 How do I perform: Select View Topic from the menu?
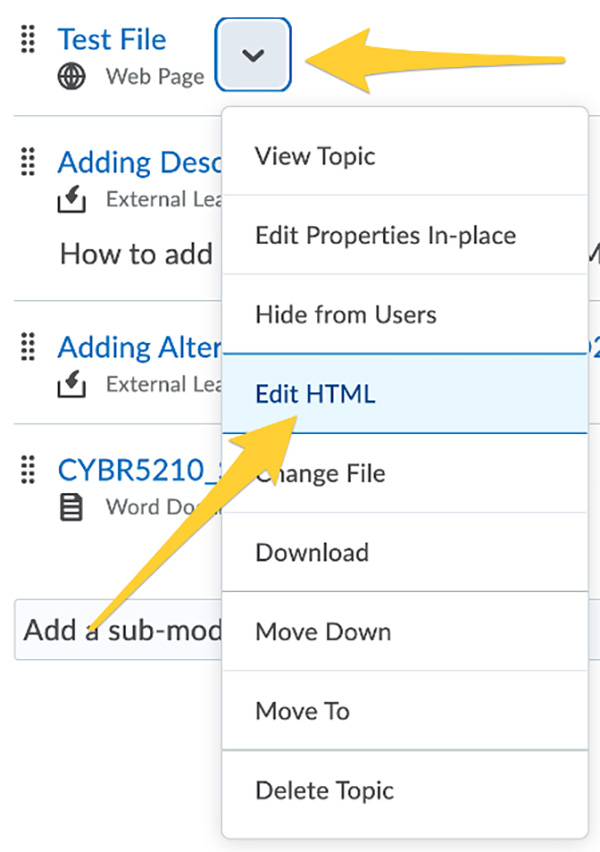pos(315,156)
